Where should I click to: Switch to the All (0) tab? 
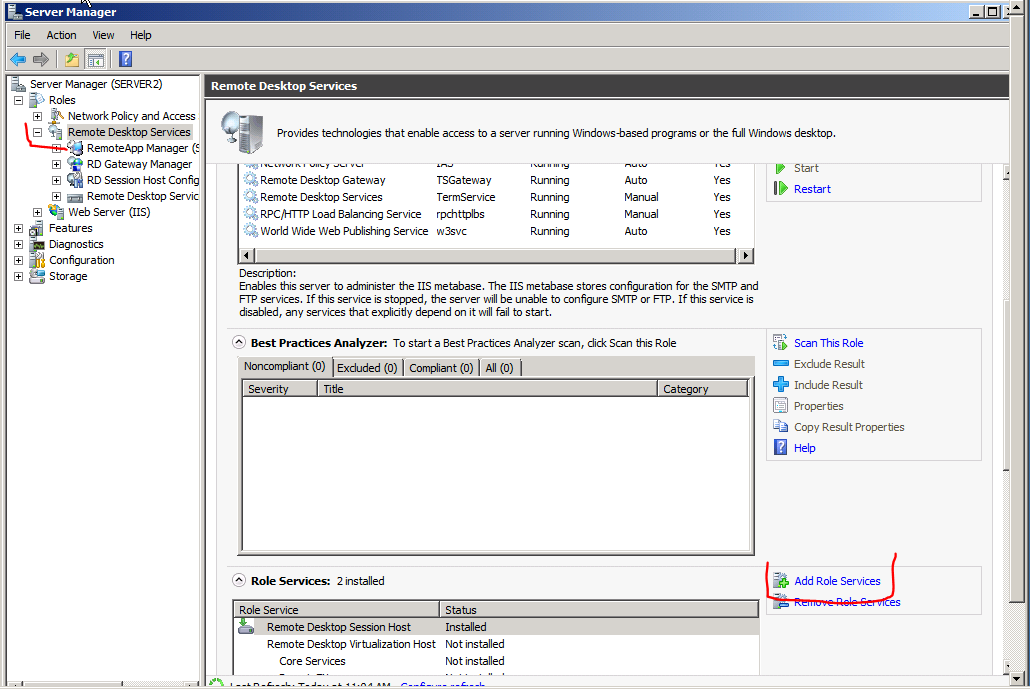tap(499, 368)
